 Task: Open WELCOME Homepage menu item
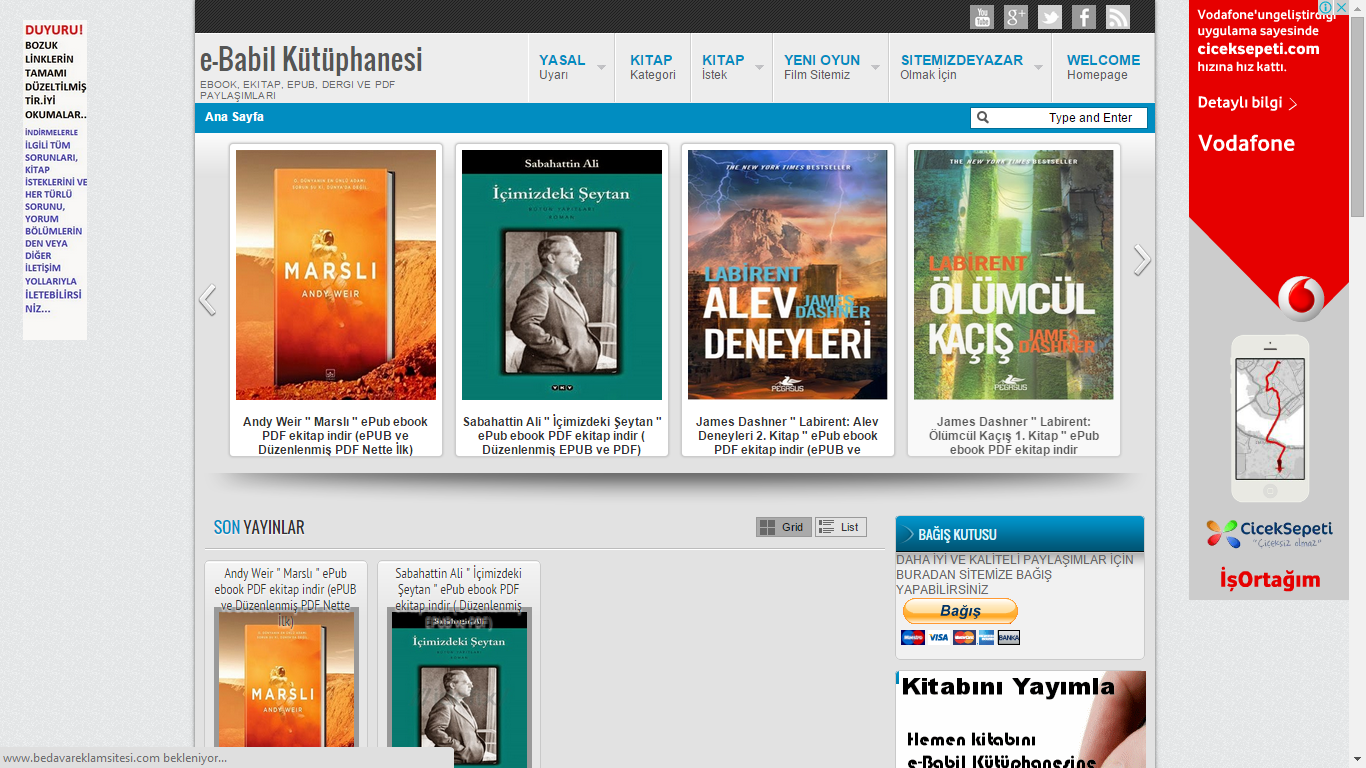[x=1103, y=67]
